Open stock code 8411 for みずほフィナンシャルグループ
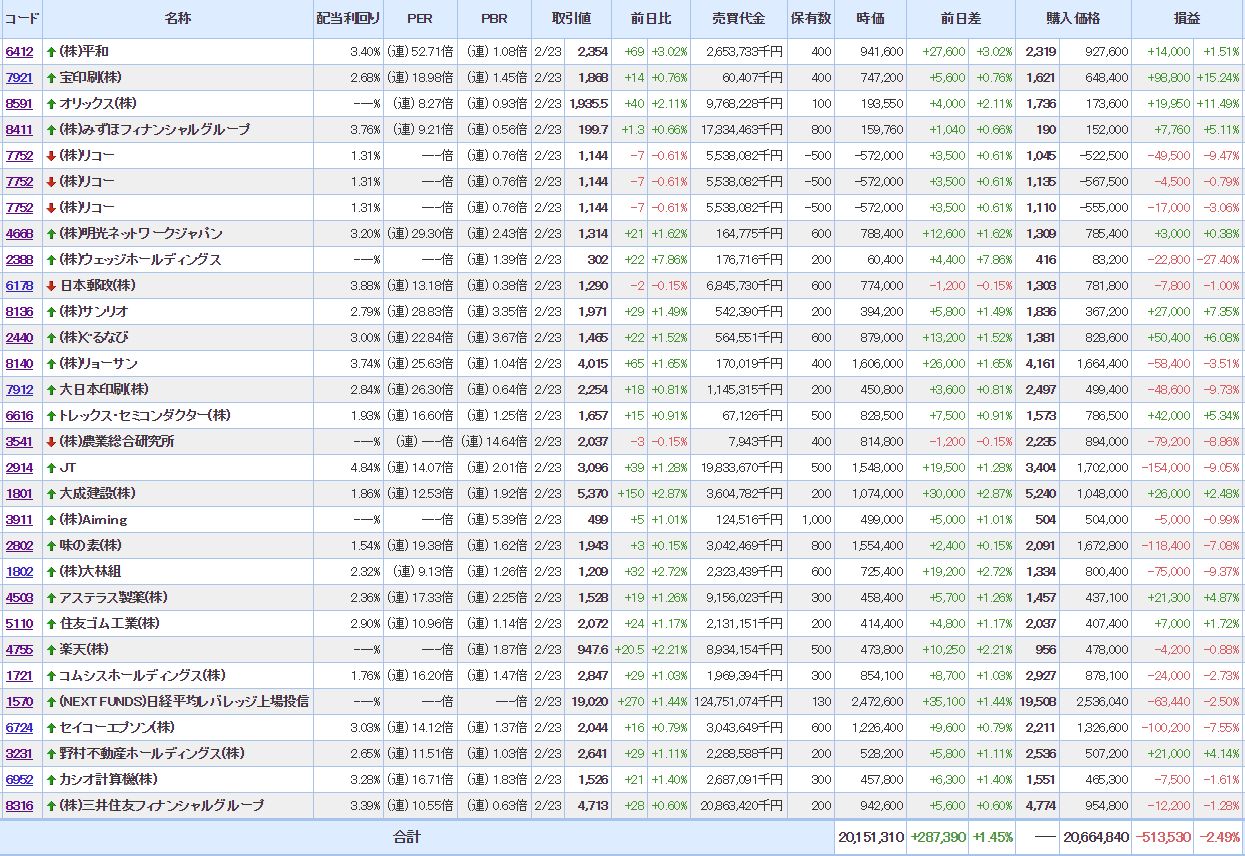The height and width of the screenshot is (856, 1245). coord(19,130)
